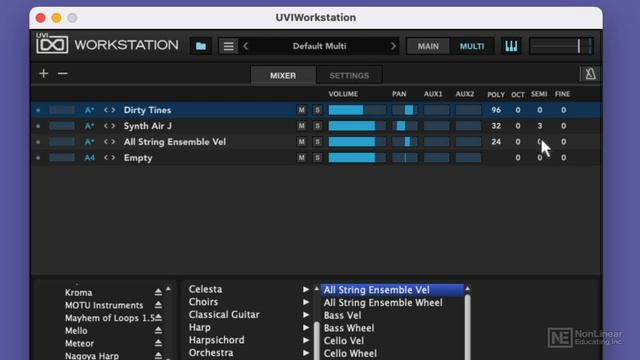Image resolution: width=640 pixels, height=360 pixels.
Task: Solo the Dirty Tines part
Action: (x=317, y=110)
